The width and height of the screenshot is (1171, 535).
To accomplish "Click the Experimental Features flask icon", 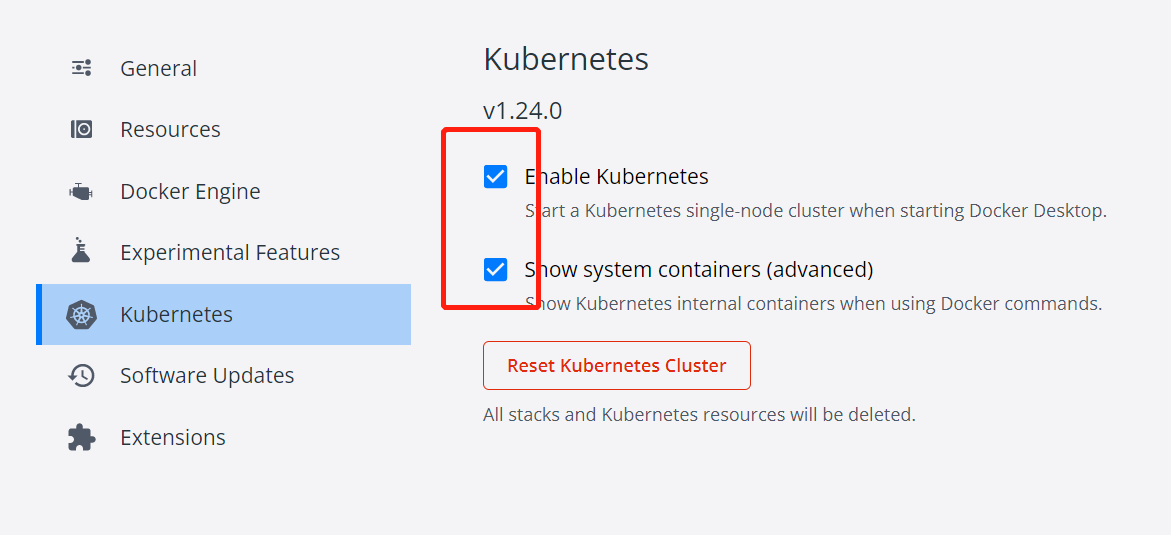I will click(81, 252).
